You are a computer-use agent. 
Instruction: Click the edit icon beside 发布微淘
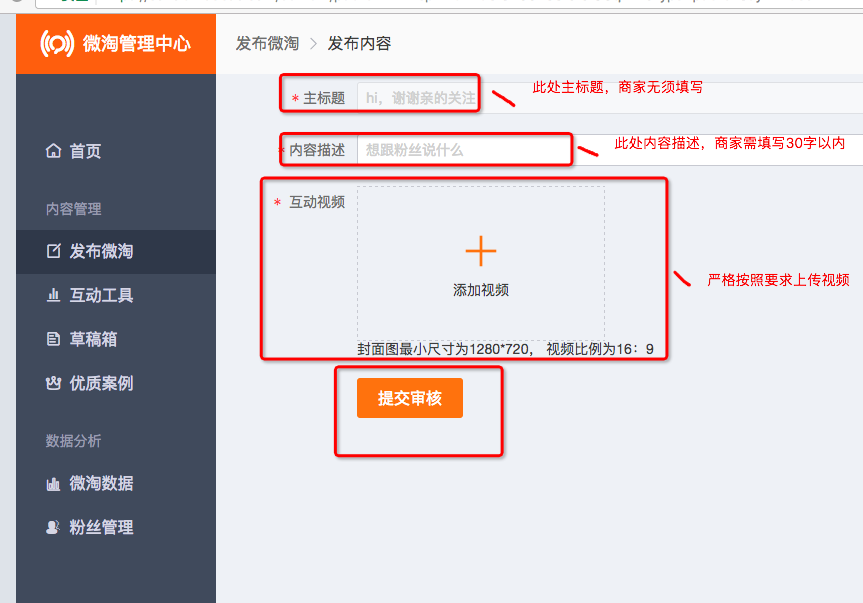(53, 251)
